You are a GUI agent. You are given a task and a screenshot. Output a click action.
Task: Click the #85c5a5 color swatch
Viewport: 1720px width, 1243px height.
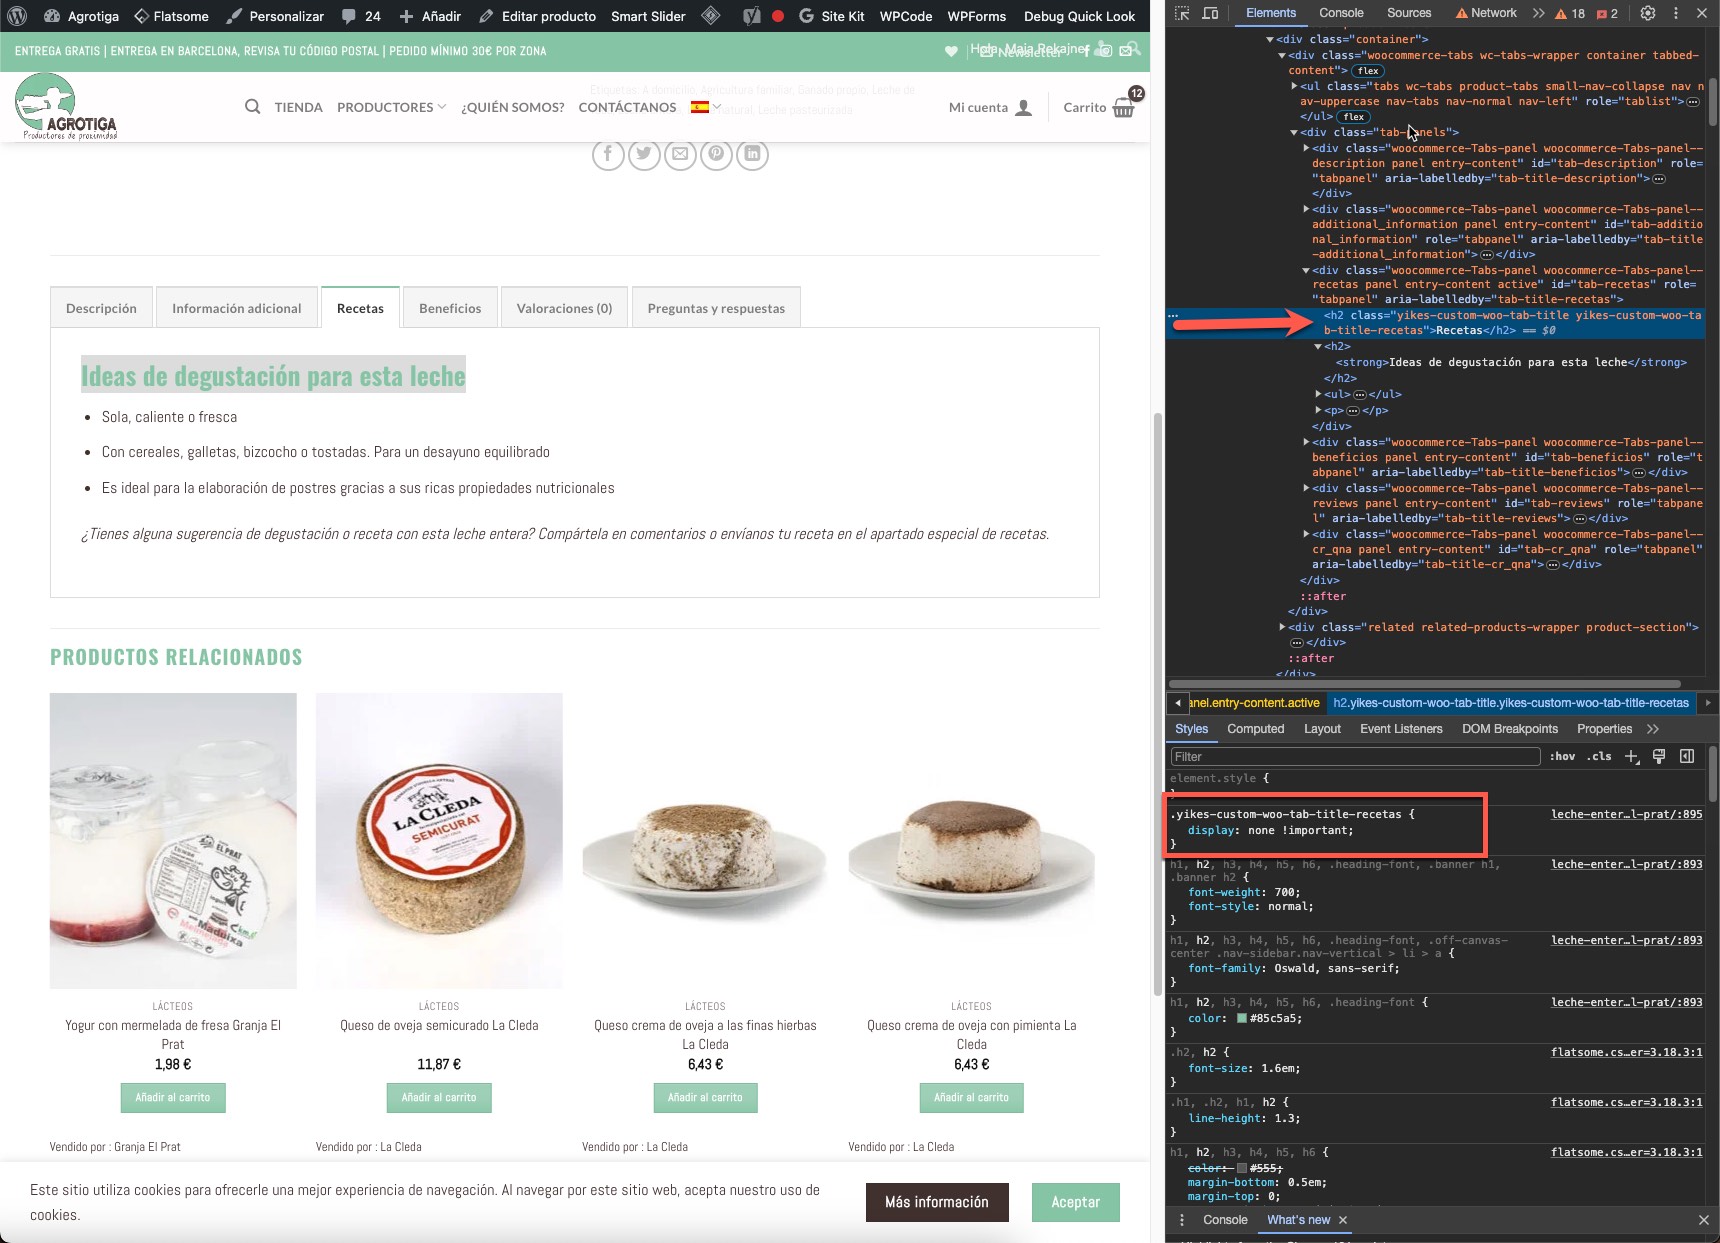(1242, 1019)
